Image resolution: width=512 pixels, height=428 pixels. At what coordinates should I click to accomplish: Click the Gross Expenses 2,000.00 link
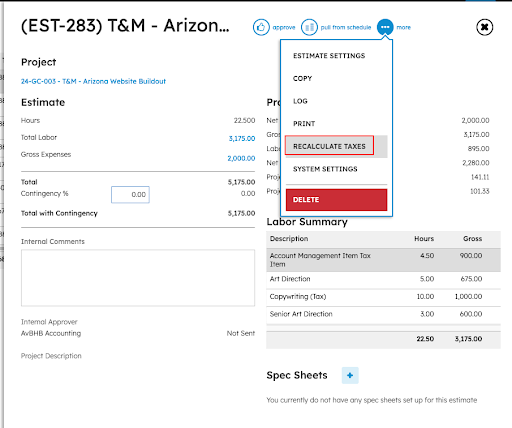[241, 158]
